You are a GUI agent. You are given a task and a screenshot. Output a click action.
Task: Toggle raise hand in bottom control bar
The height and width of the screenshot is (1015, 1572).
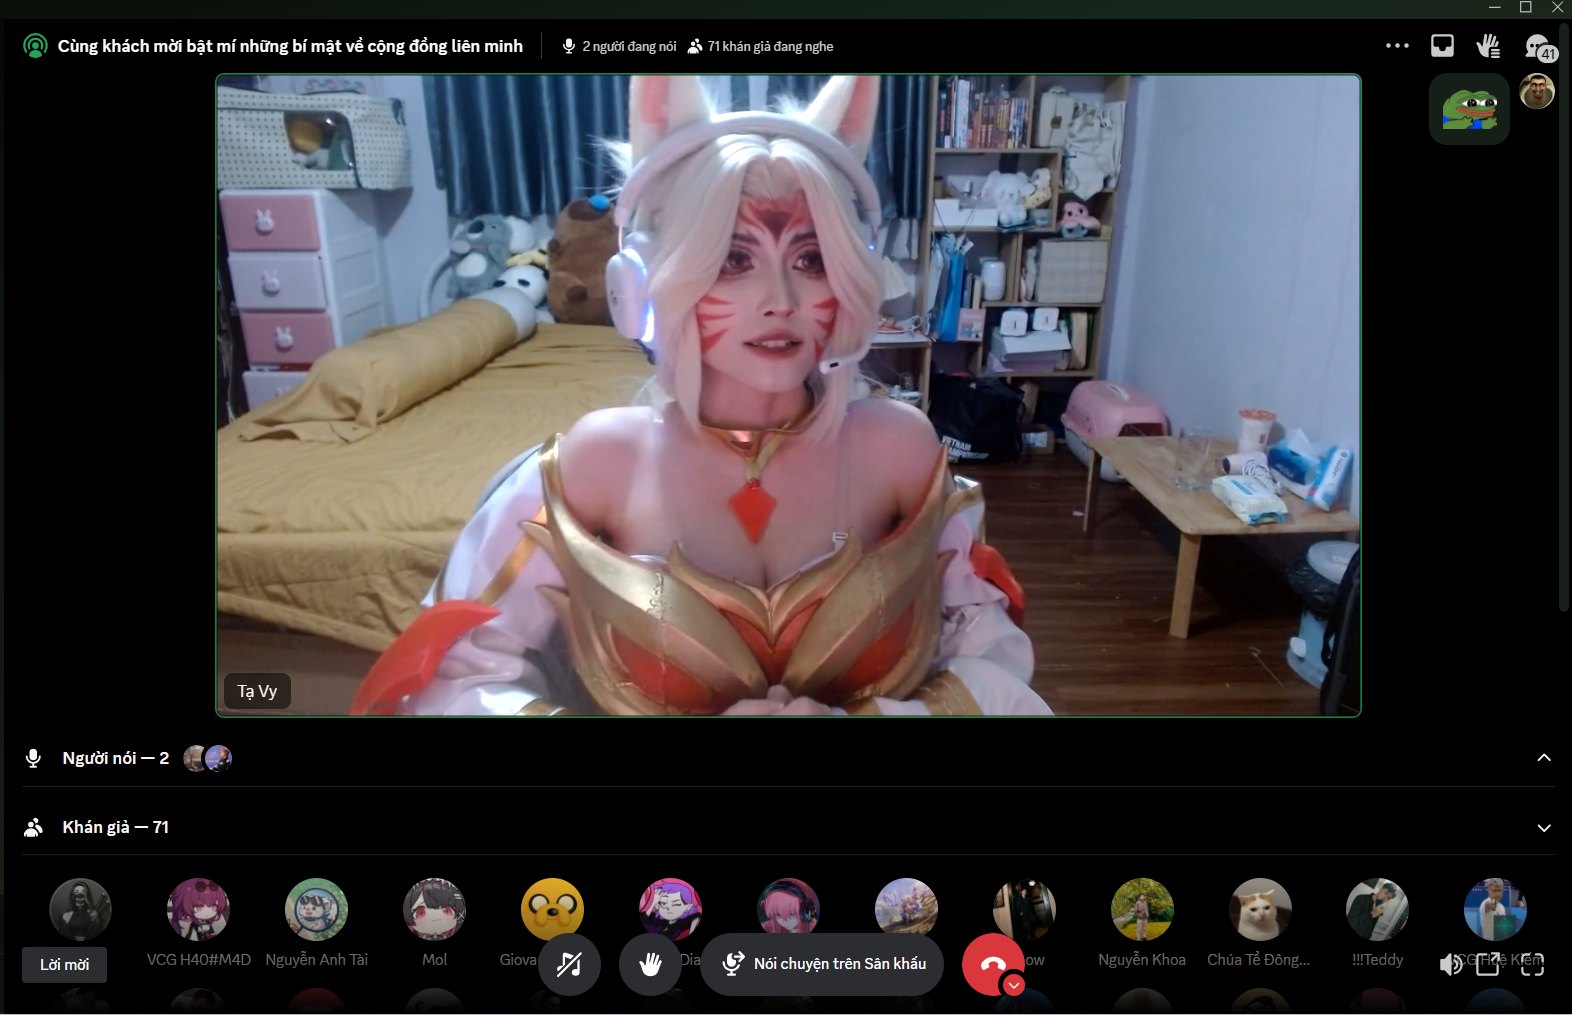point(650,964)
